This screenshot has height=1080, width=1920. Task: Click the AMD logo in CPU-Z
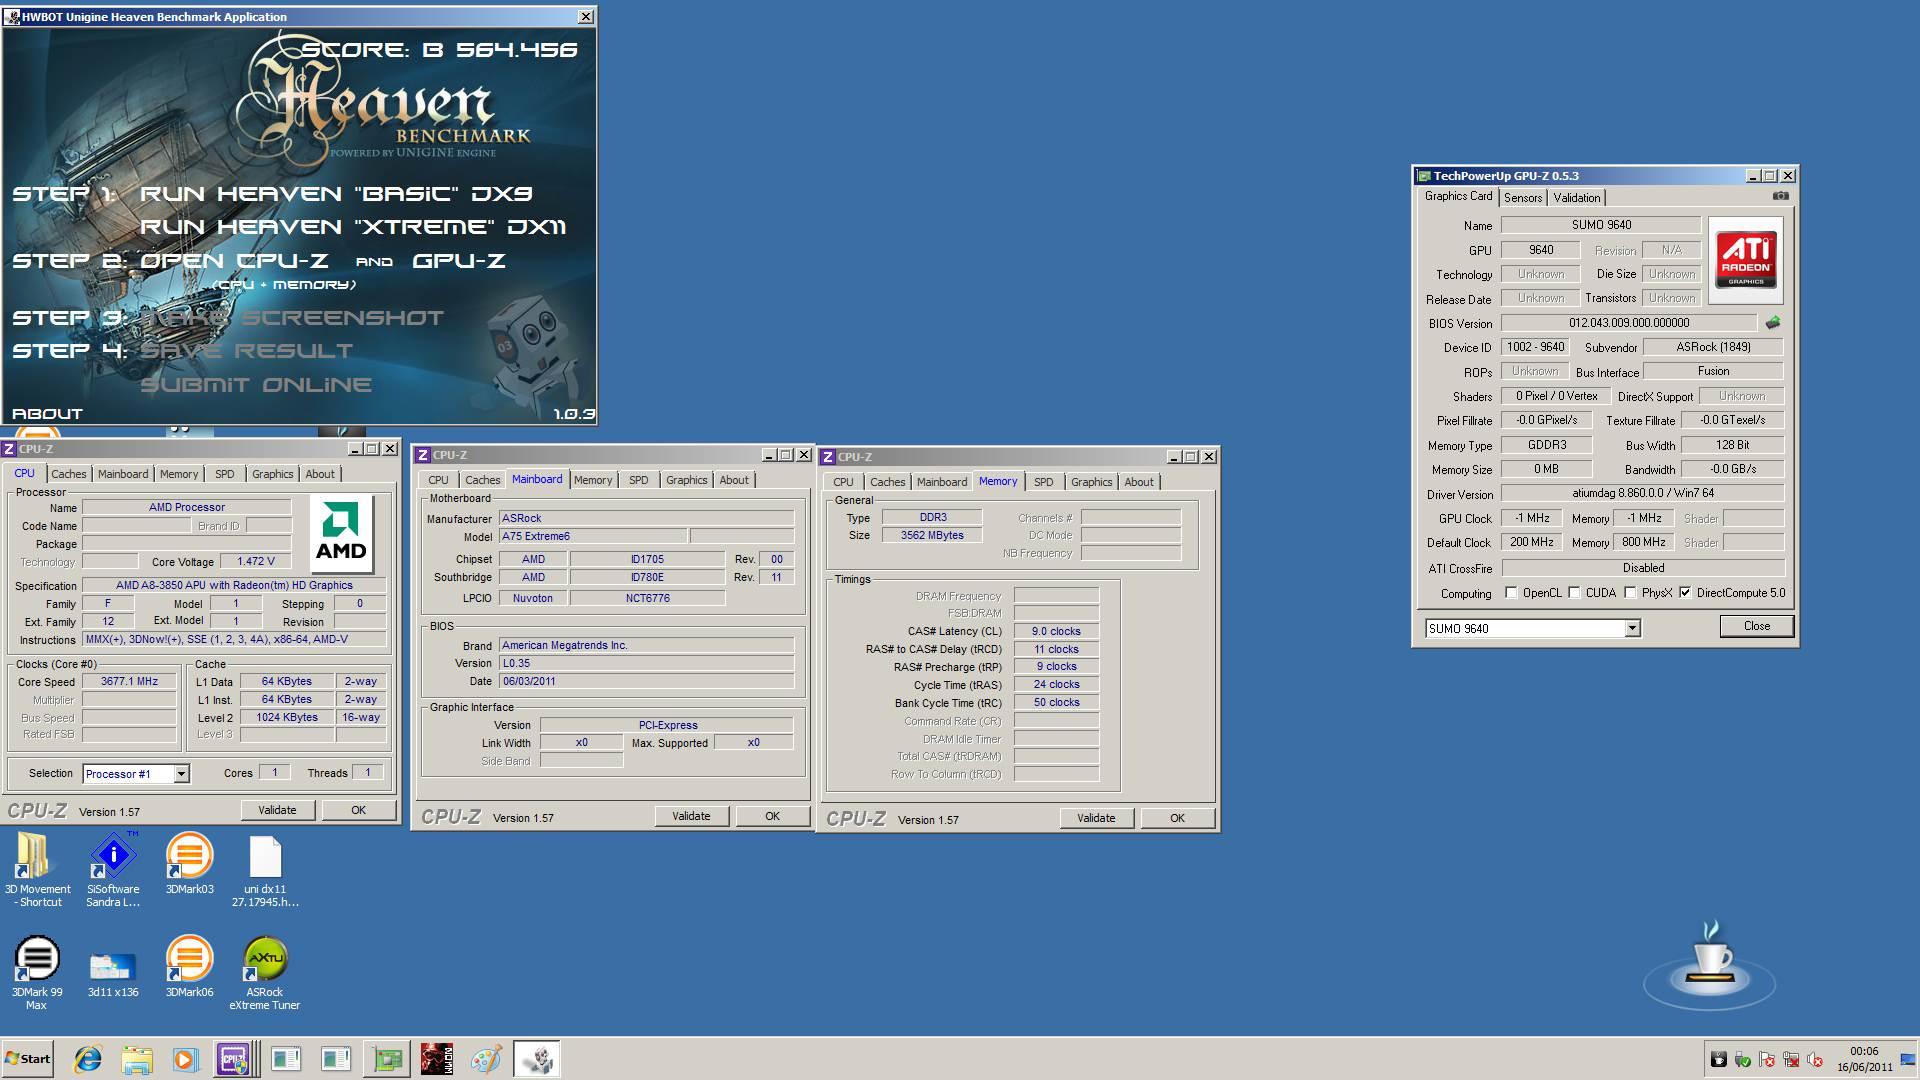pyautogui.click(x=341, y=534)
